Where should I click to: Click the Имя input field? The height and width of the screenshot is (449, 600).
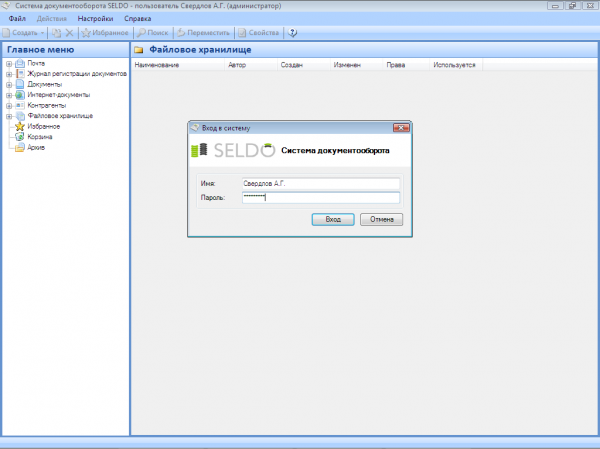pos(321,184)
